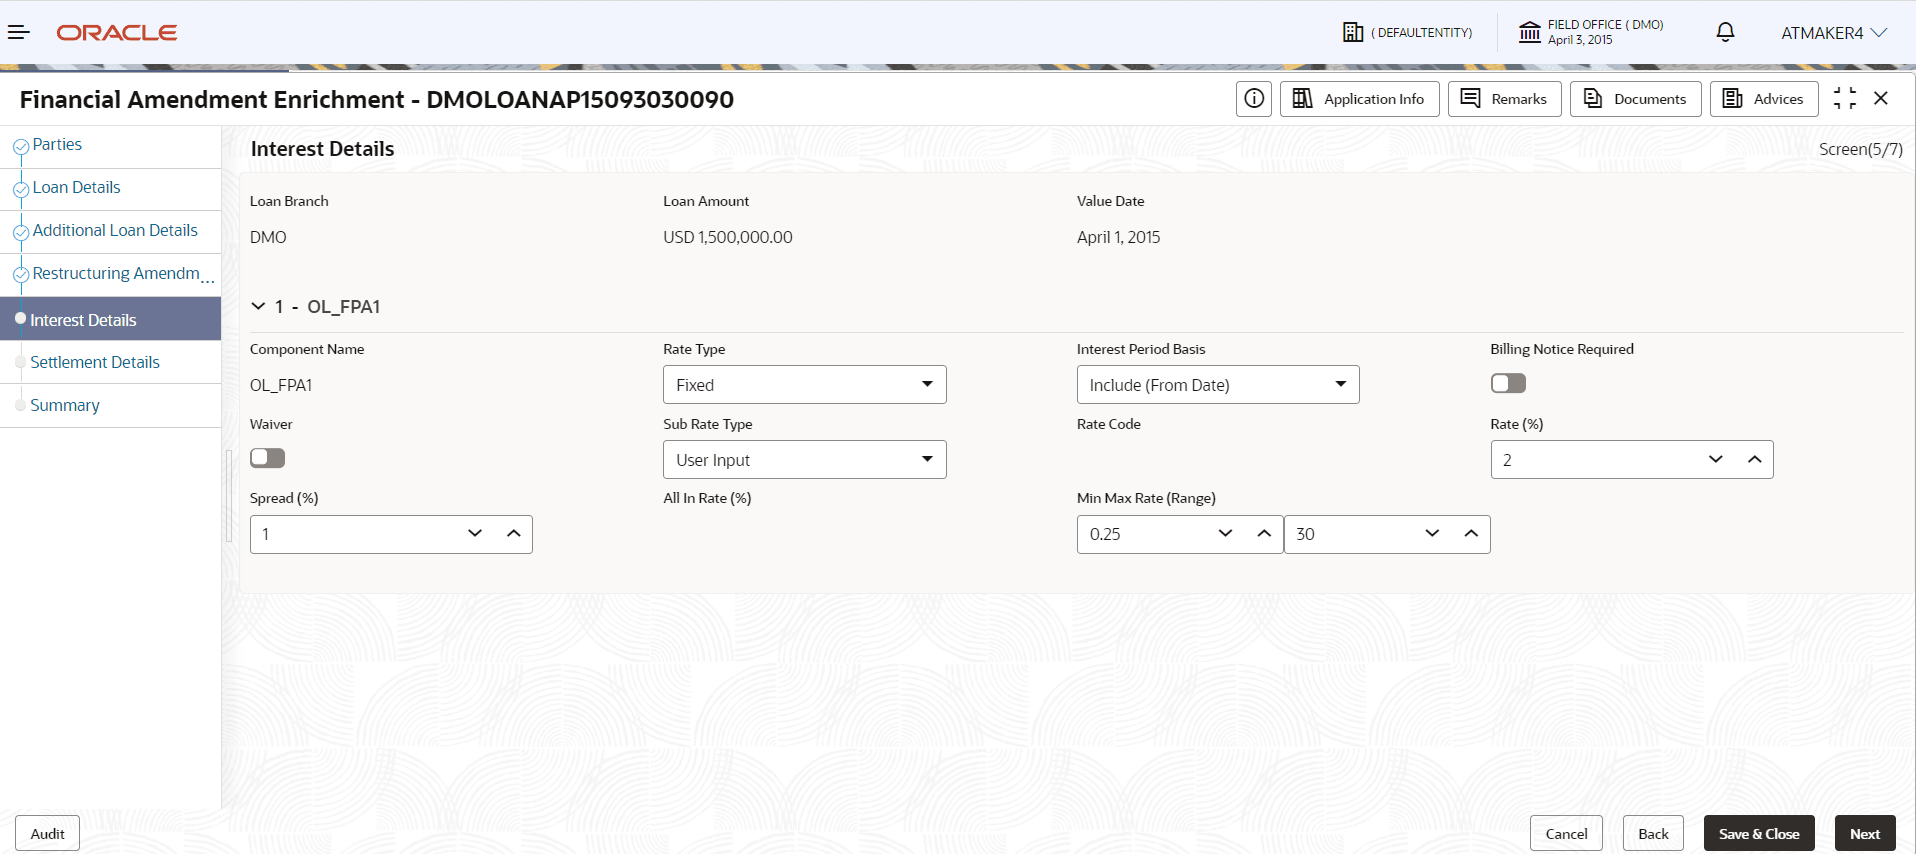Open the Documents panel
Viewport: 1916px width, 854px height.
[1636, 99]
